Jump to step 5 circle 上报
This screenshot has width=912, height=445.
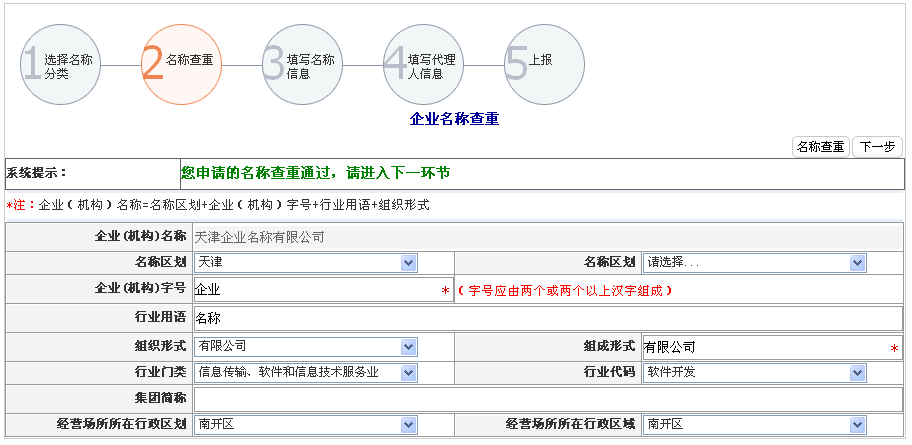[544, 66]
